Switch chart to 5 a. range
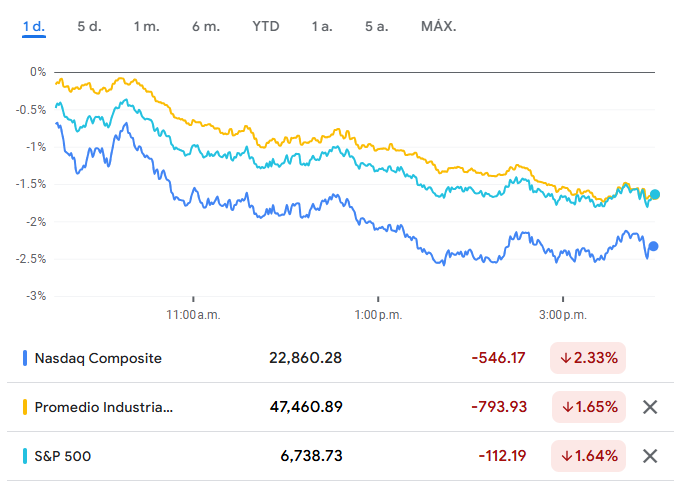Viewport: 693px width, 493px height. click(376, 26)
